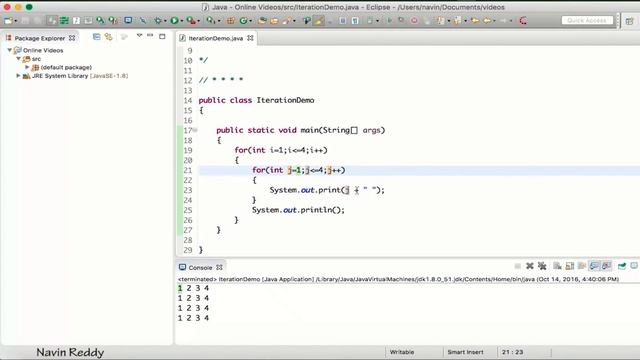This screenshot has height=360, width=640.
Task: Open the Back history dropdown arrow
Action: point(494,21)
